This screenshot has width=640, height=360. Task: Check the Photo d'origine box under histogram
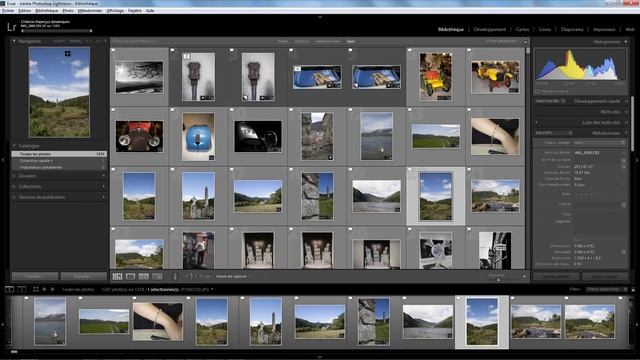[x=538, y=92]
